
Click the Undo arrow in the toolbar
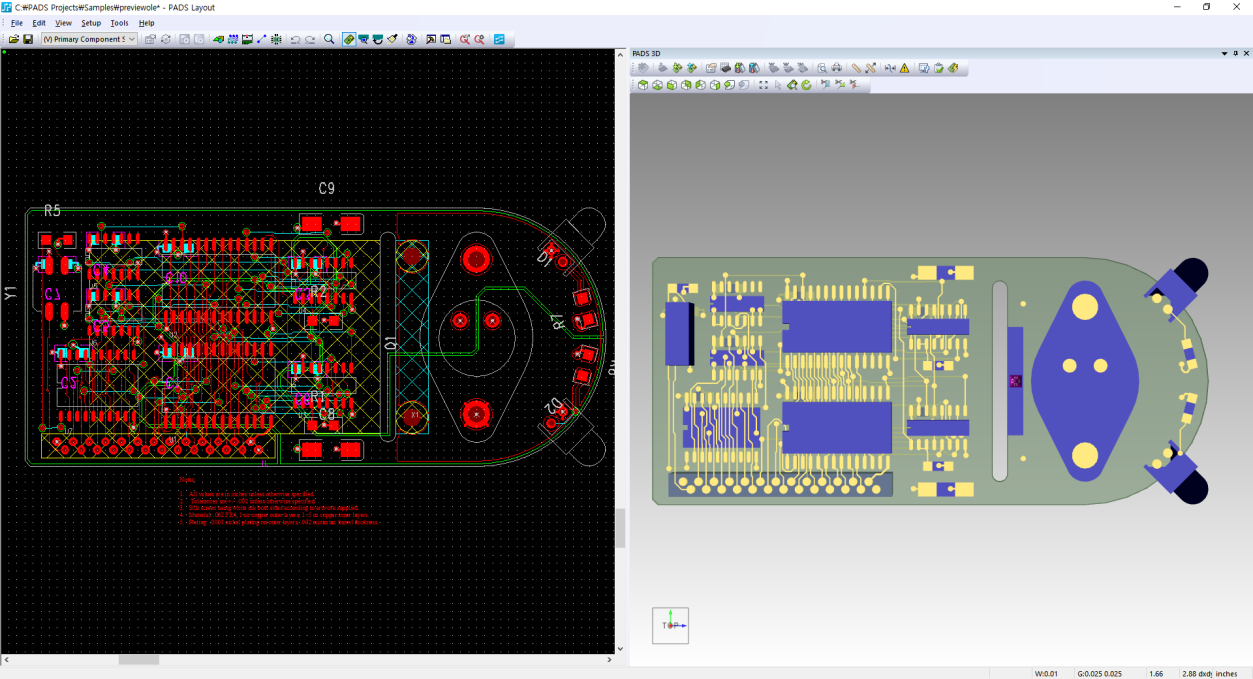295,39
